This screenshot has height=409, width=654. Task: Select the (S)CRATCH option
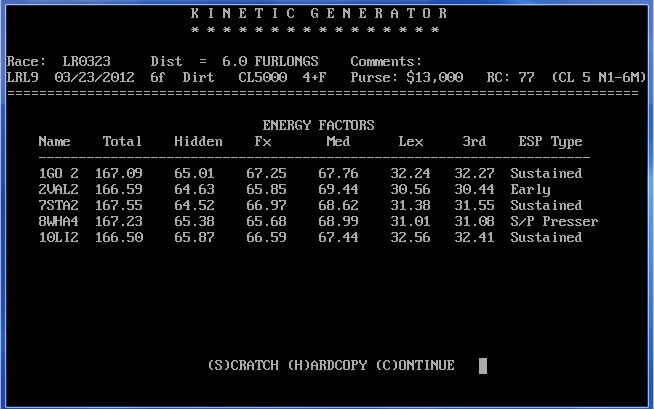coord(243,366)
